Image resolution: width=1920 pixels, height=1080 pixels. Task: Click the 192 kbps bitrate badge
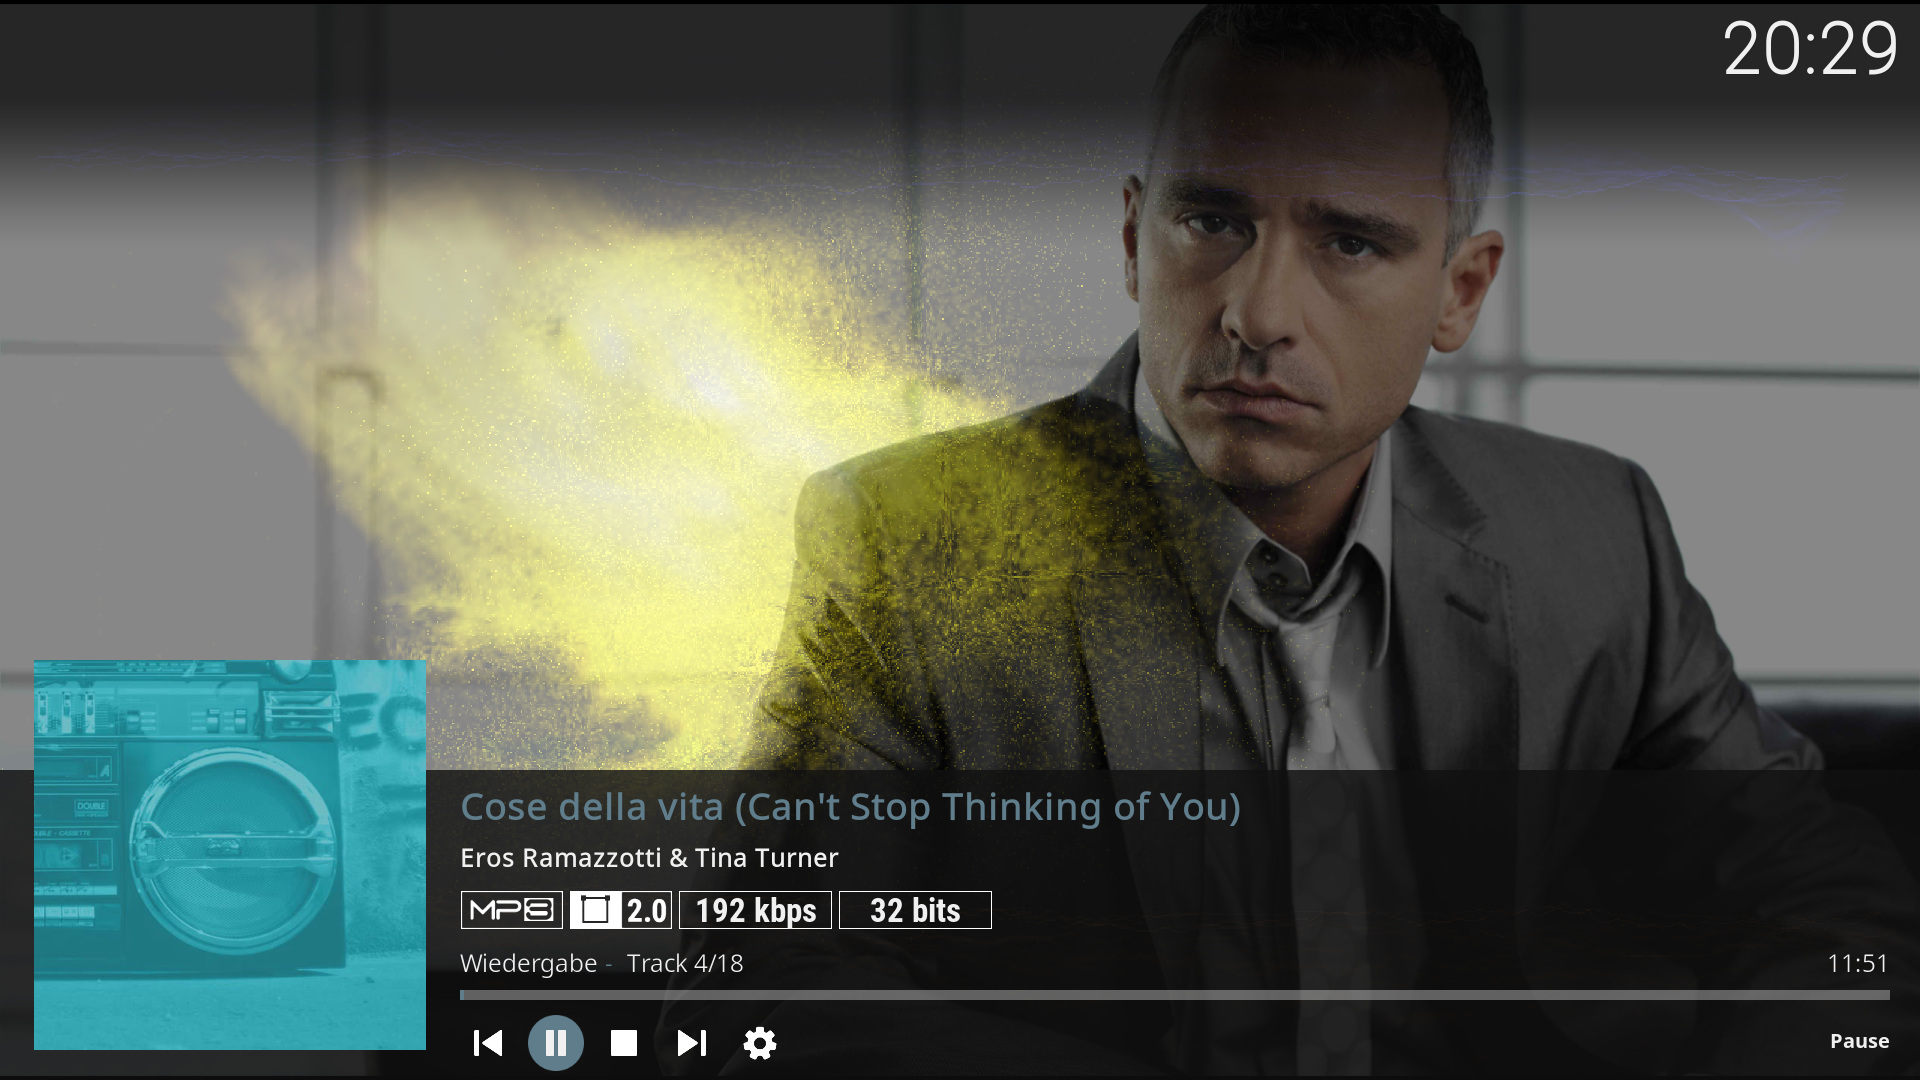755,910
